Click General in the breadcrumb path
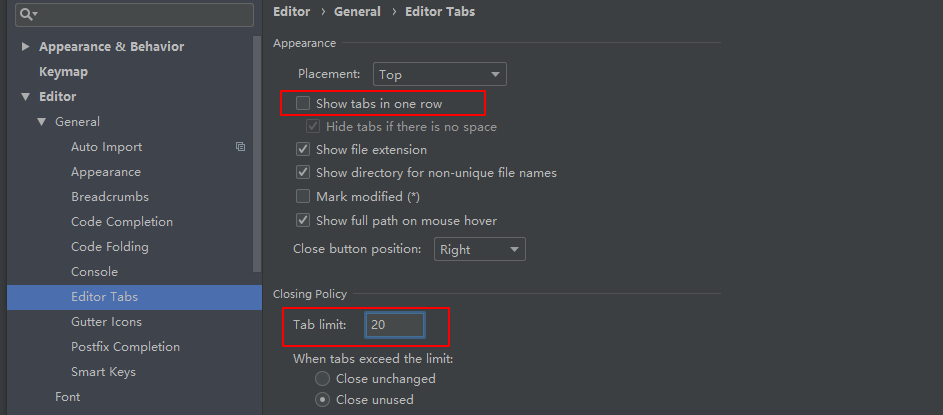The height and width of the screenshot is (415, 943). point(357,12)
